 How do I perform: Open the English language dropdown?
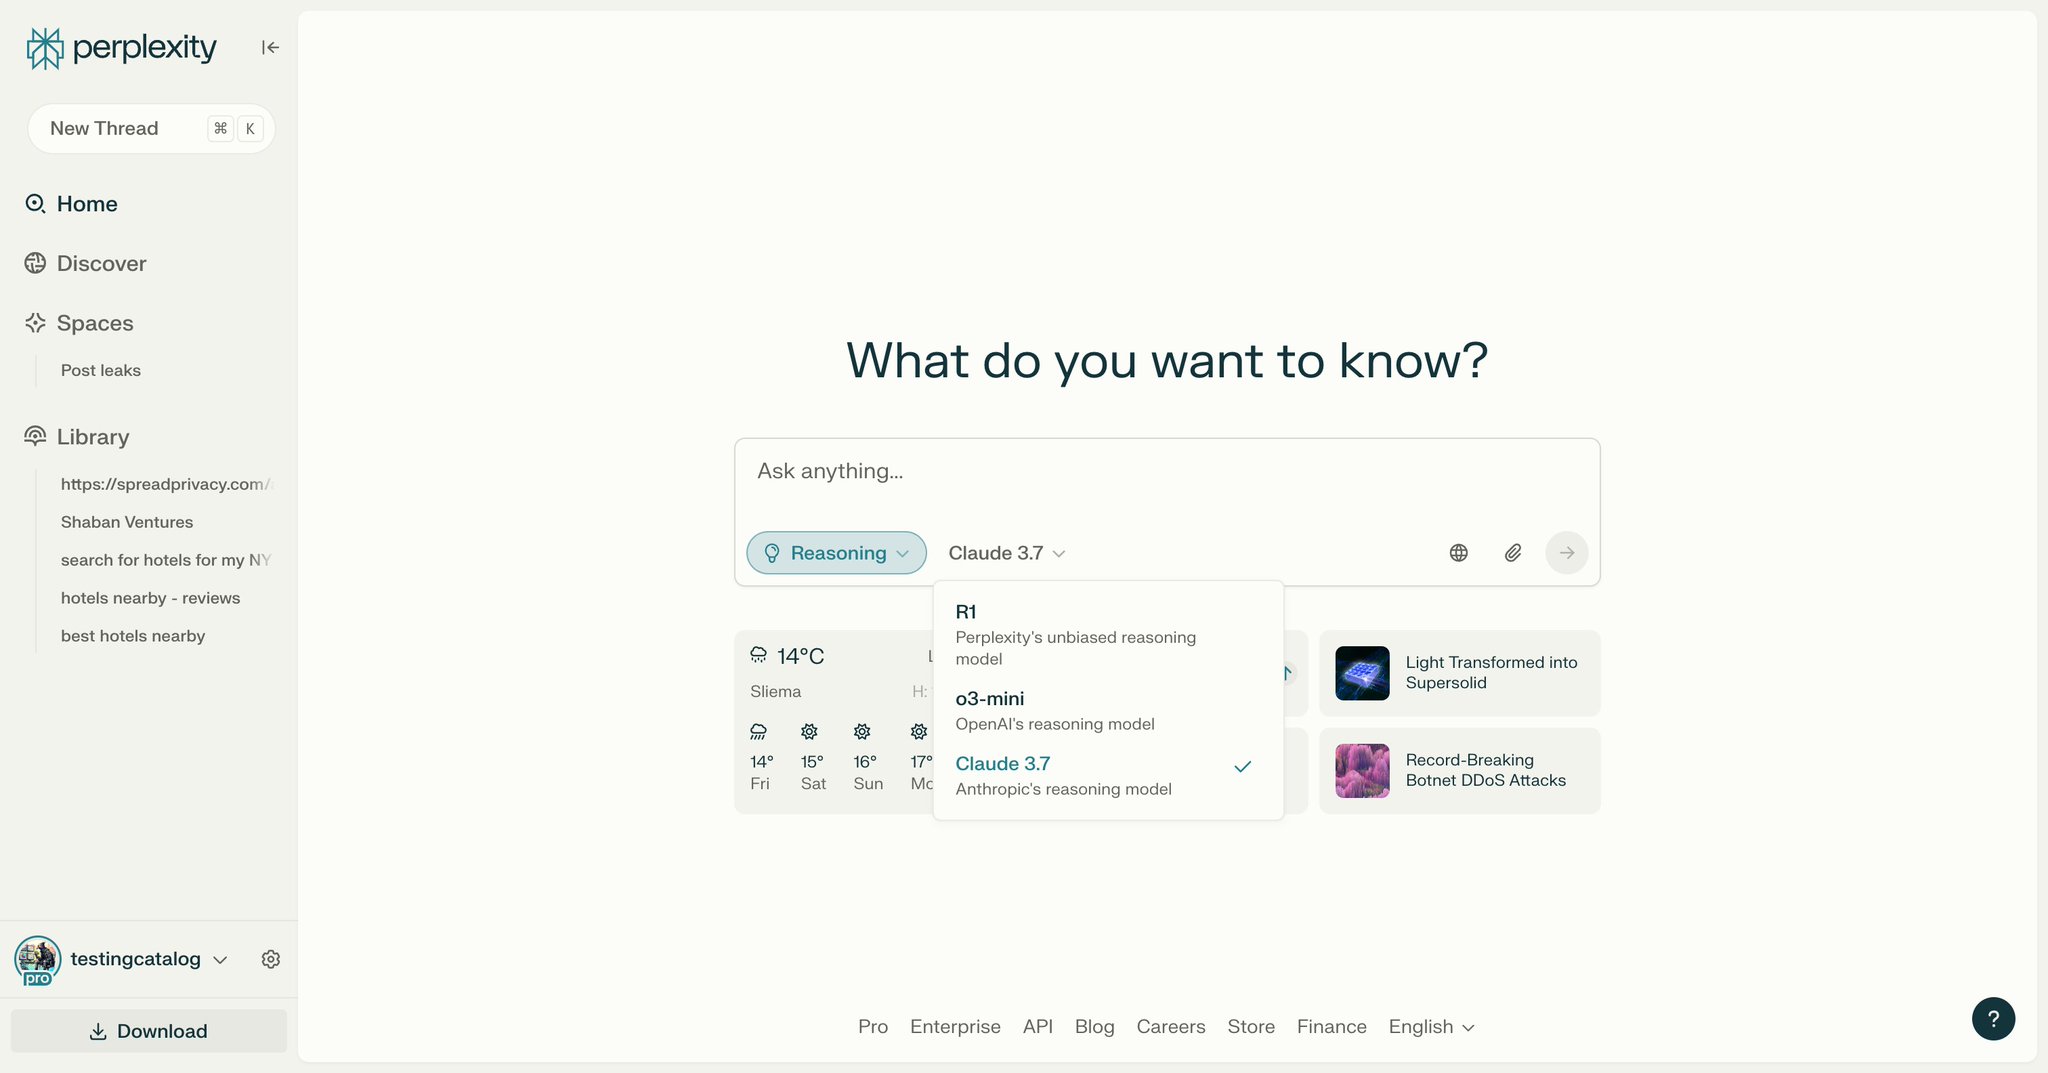[x=1431, y=1027]
